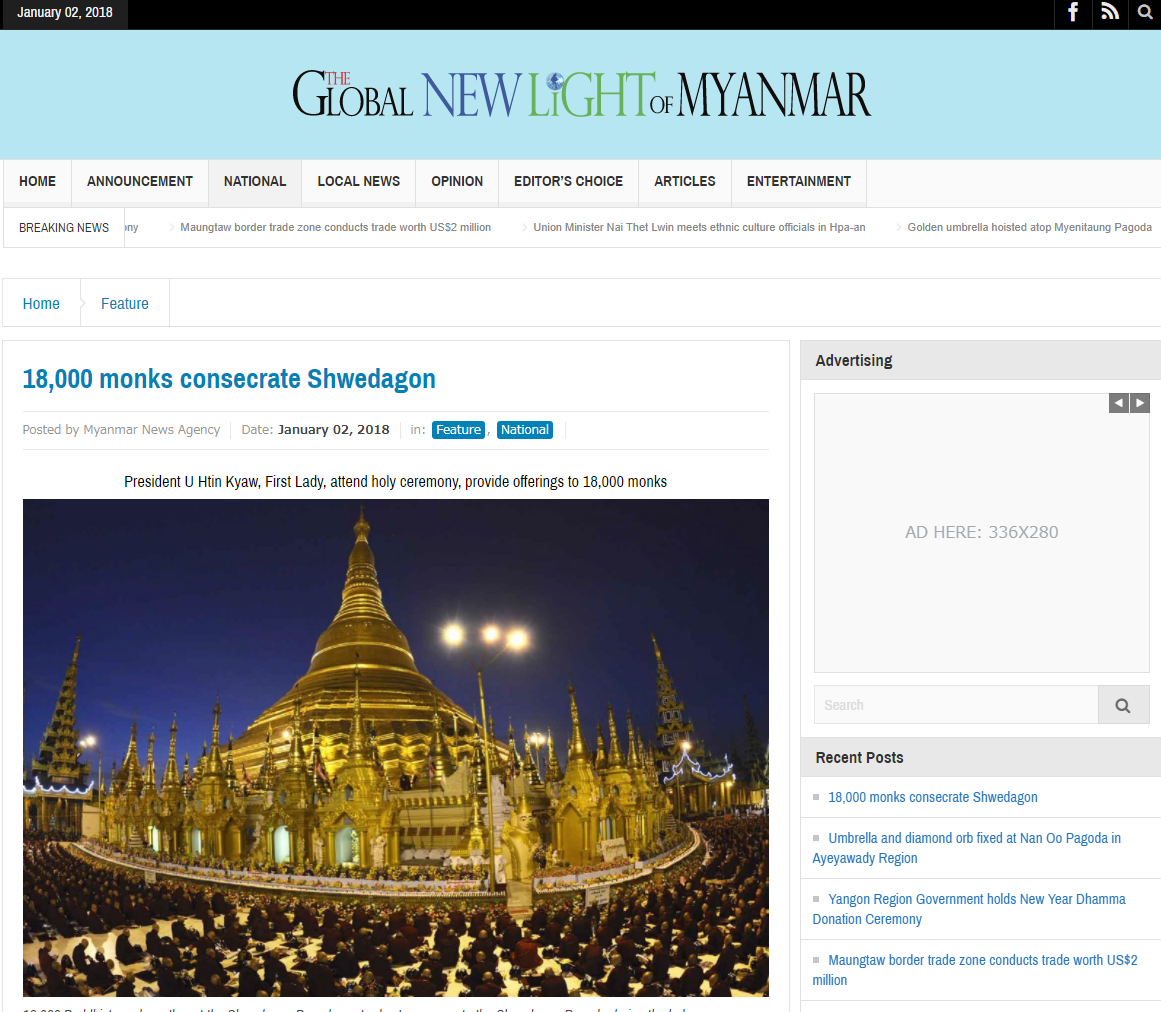The width and height of the screenshot is (1161, 1012).
Task: Open recent post about Nan Oo Pagoda
Action: 967,848
